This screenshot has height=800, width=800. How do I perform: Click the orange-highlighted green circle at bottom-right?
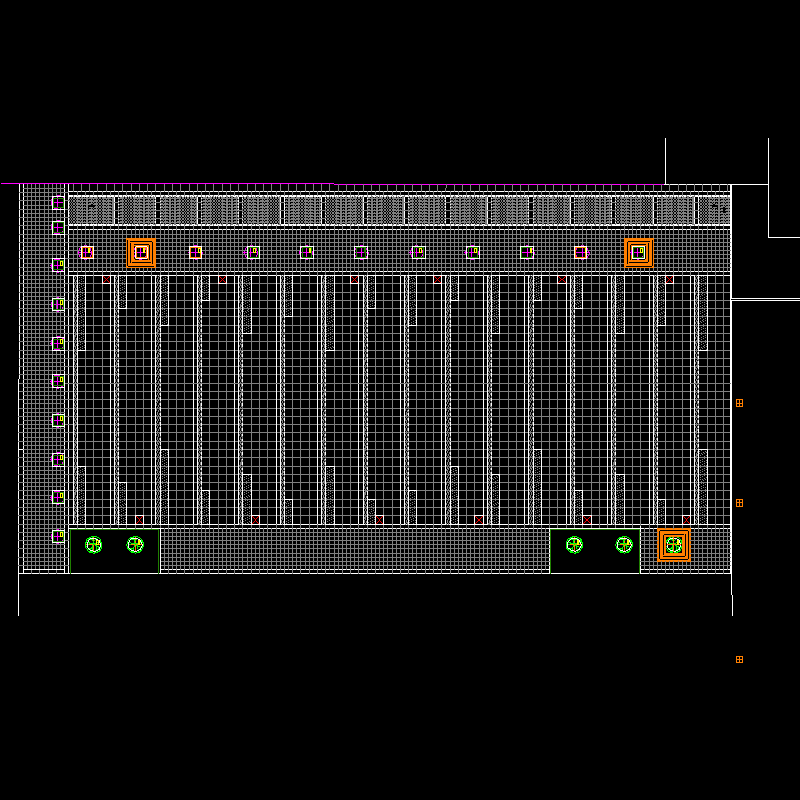click(674, 545)
